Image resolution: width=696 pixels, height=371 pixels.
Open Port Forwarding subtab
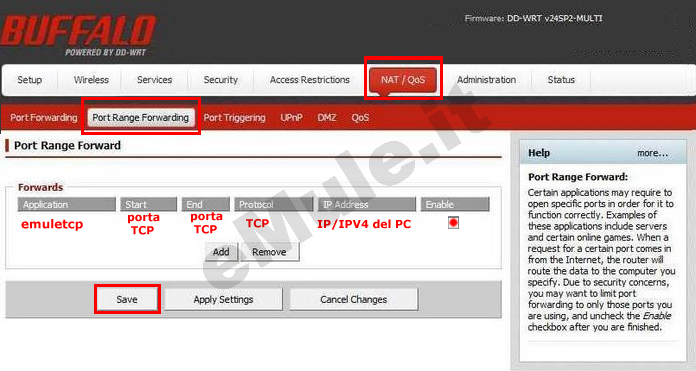coord(44,118)
